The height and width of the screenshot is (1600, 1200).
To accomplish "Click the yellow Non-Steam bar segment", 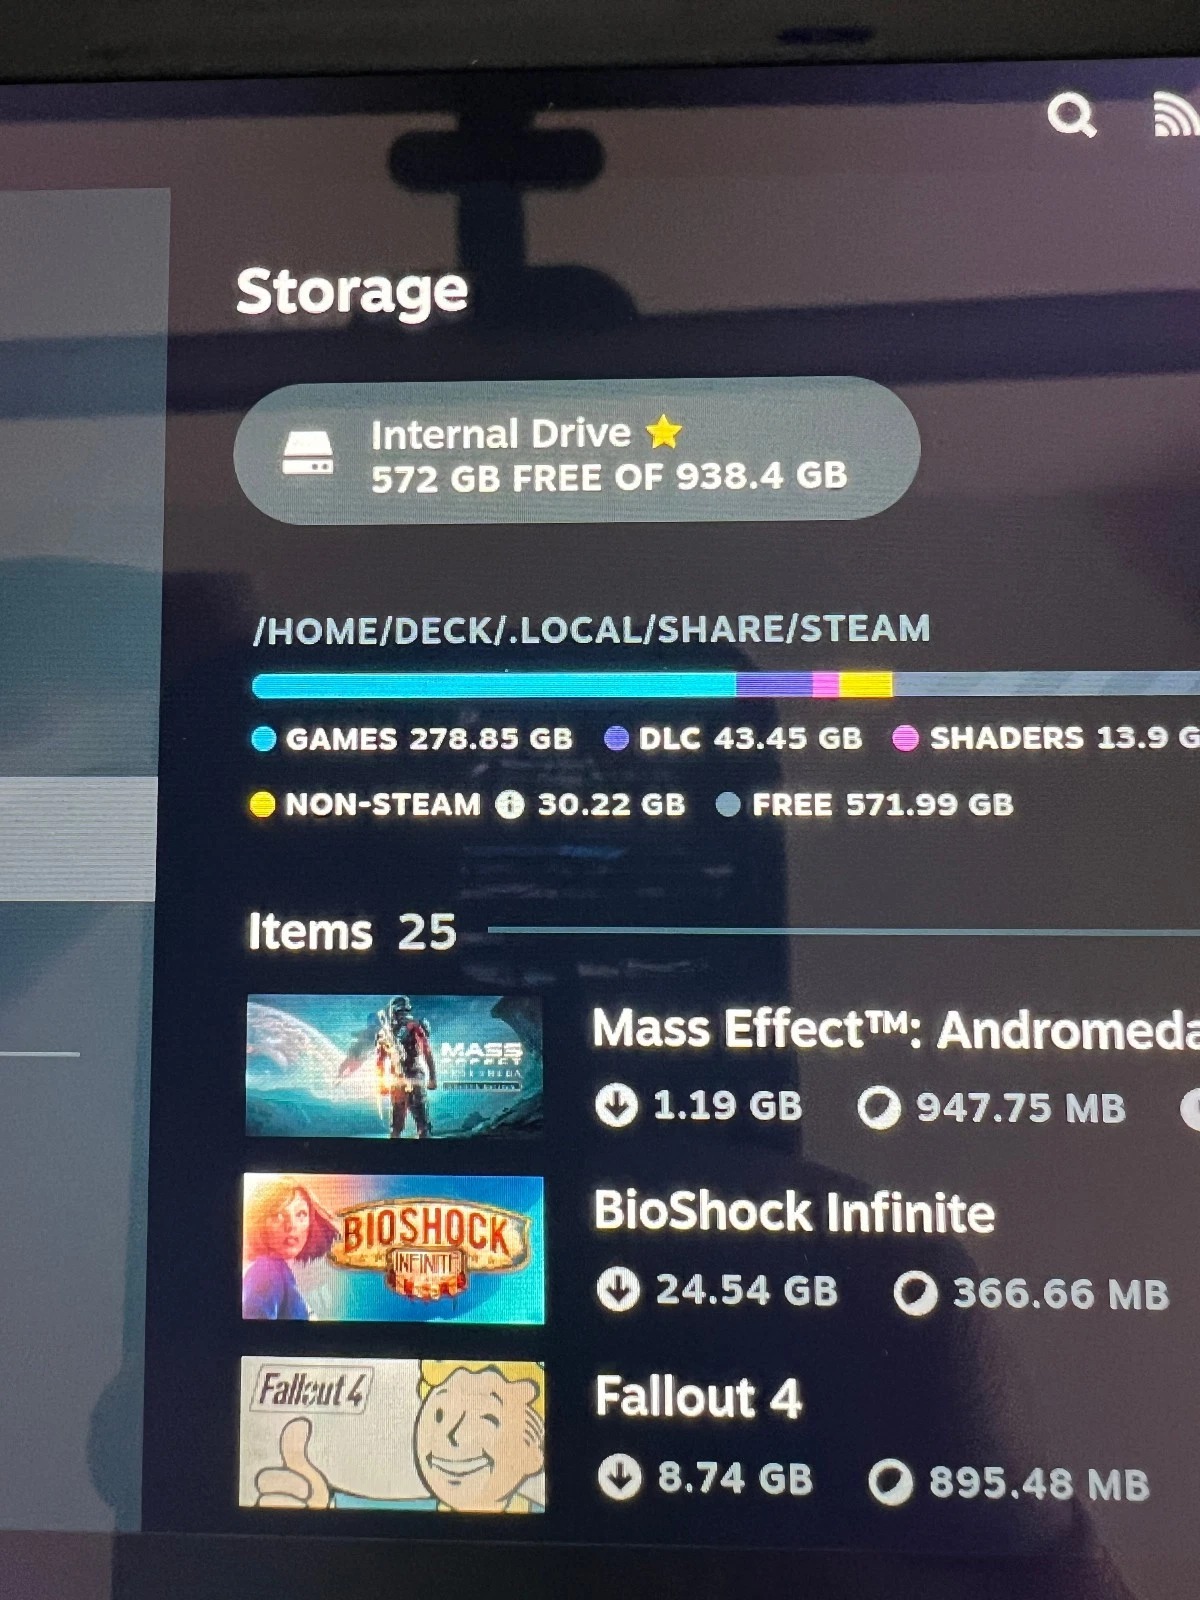I will pyautogui.click(x=865, y=685).
